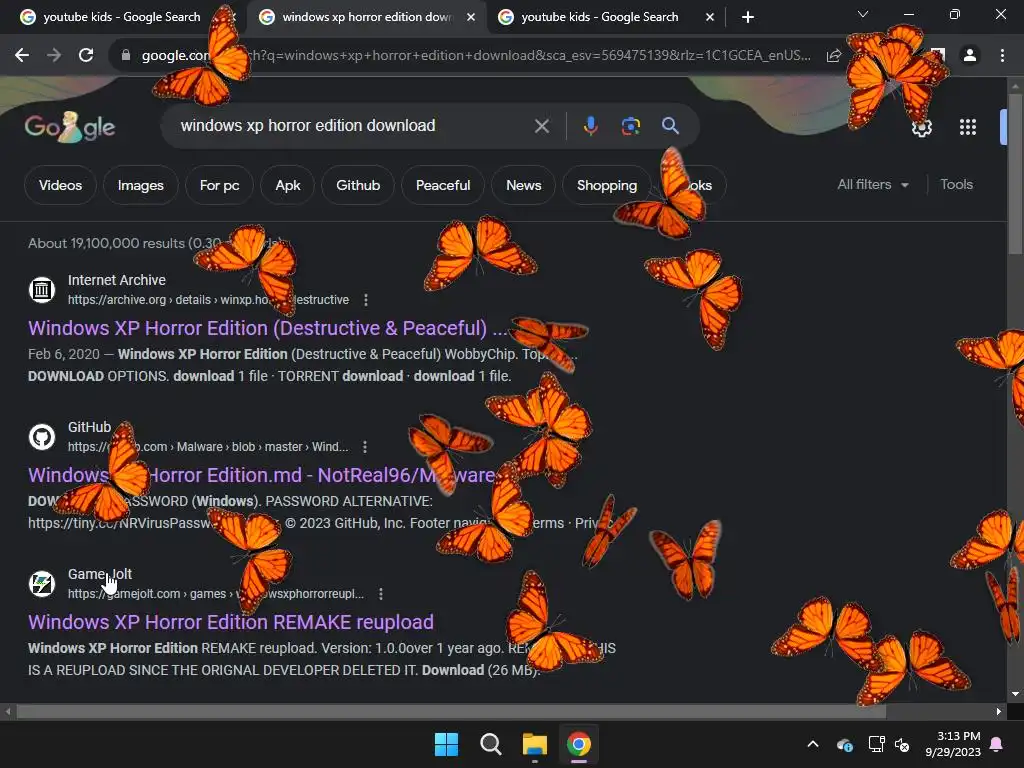This screenshot has width=1024, height=768.
Task: Submit search with the magnifier icon
Action: pos(670,125)
